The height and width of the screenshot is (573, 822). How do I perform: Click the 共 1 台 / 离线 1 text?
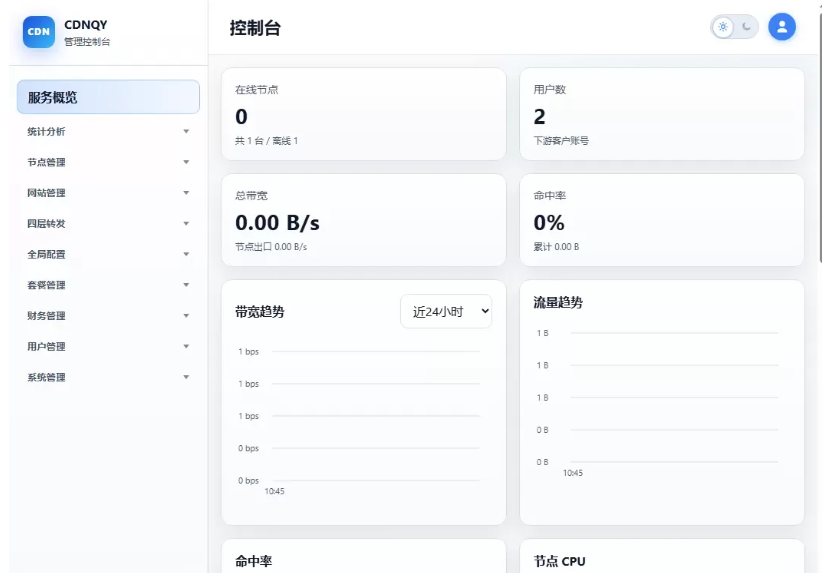(266, 140)
